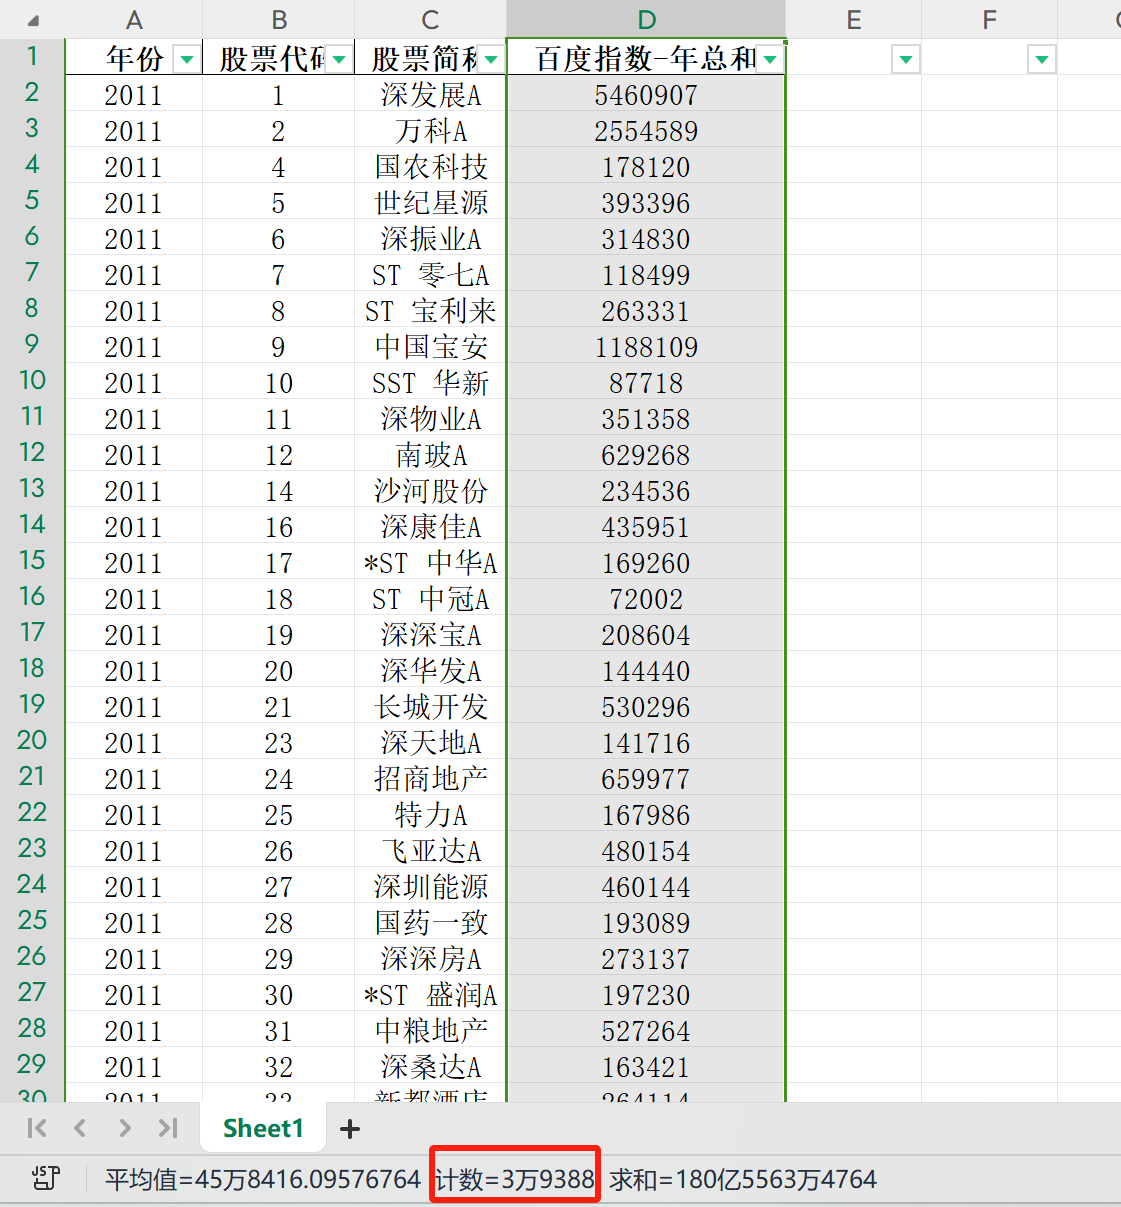Switch to the Sheet1 tab
The height and width of the screenshot is (1207, 1121).
point(263,1128)
